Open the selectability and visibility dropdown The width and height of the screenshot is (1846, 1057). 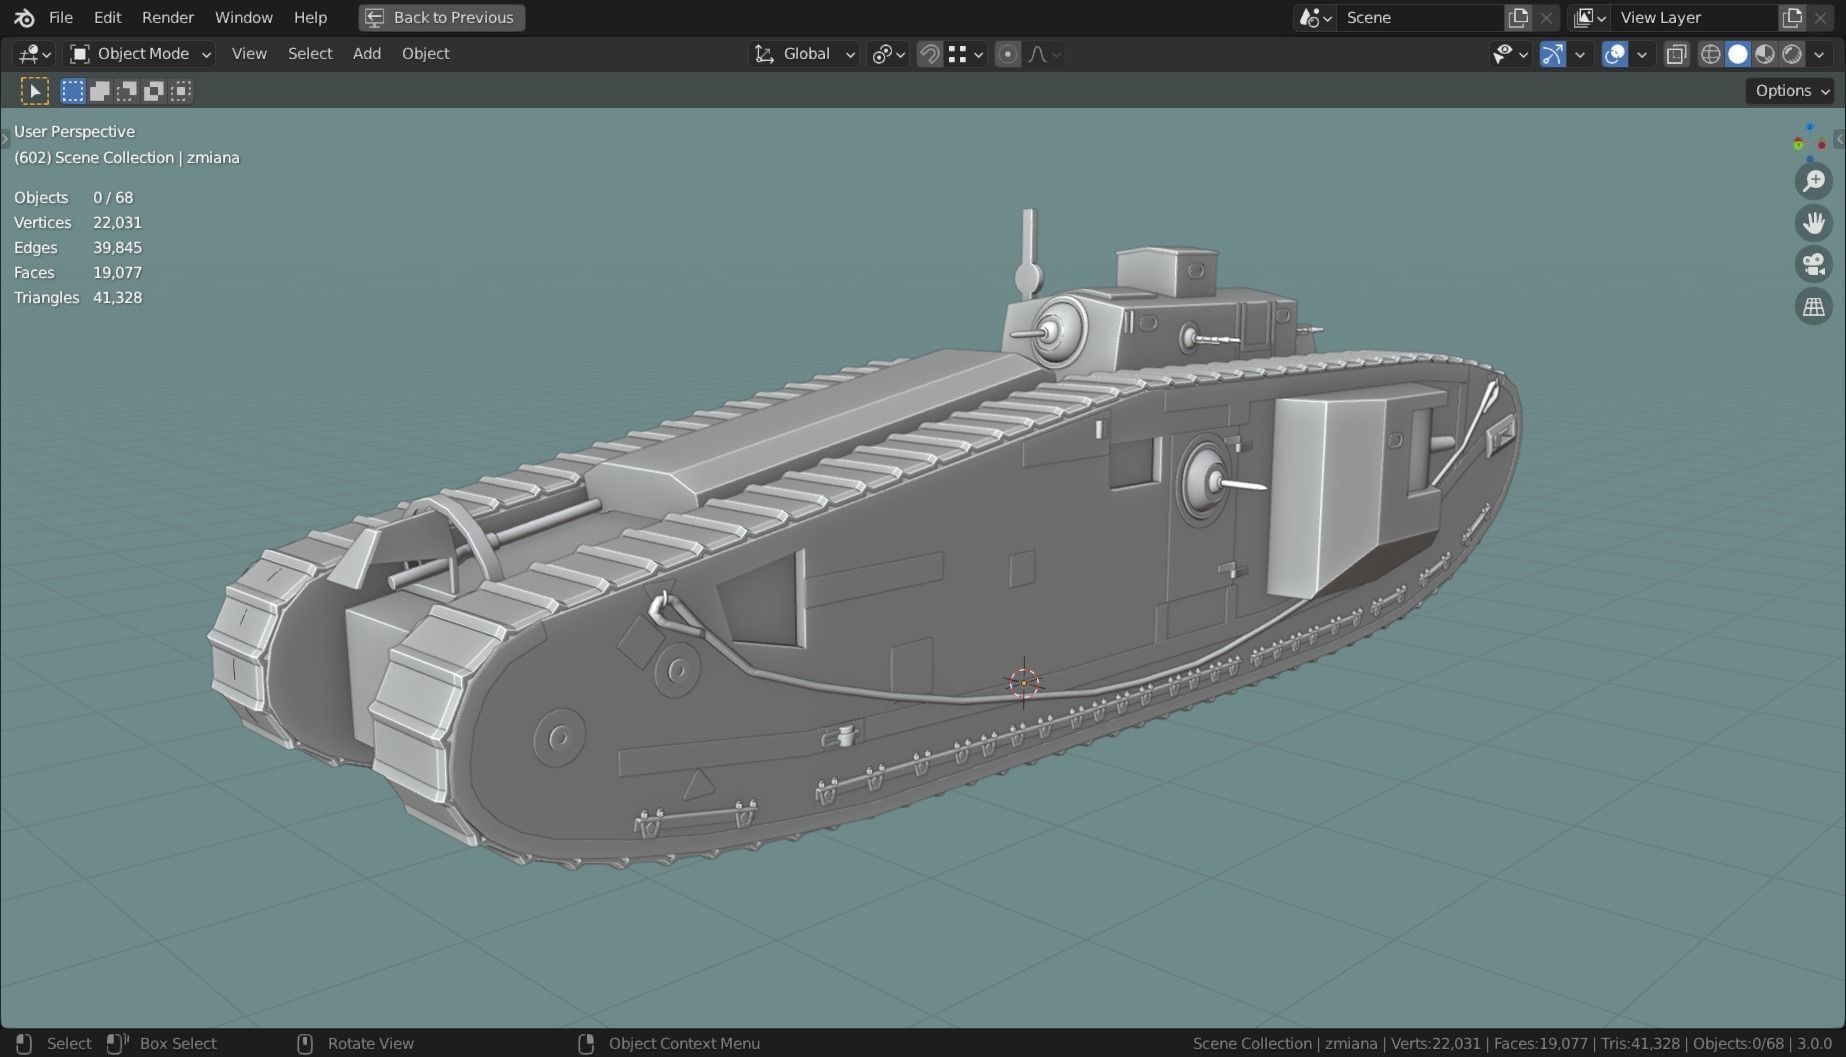point(1509,54)
